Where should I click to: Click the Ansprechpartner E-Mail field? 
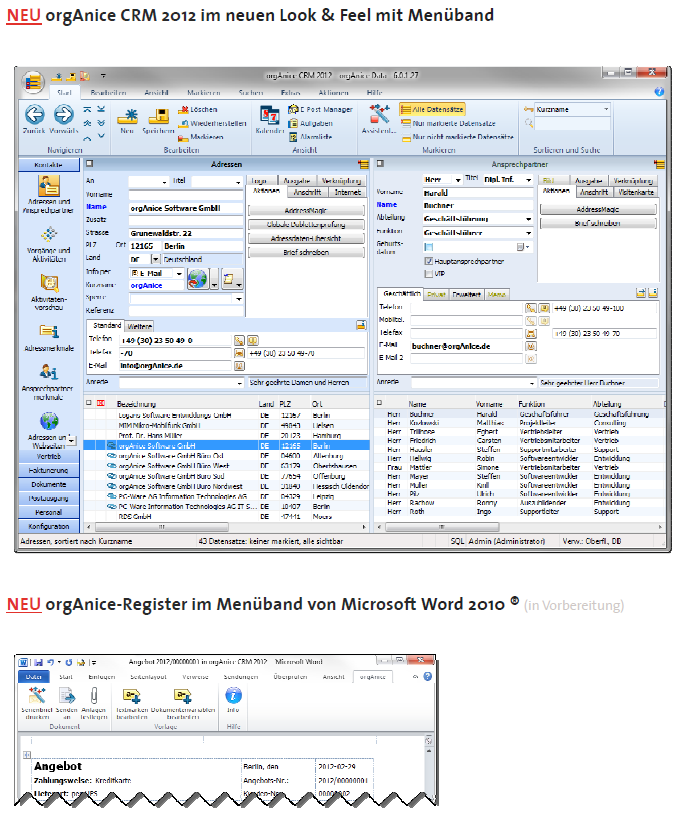pyautogui.click(x=466, y=346)
